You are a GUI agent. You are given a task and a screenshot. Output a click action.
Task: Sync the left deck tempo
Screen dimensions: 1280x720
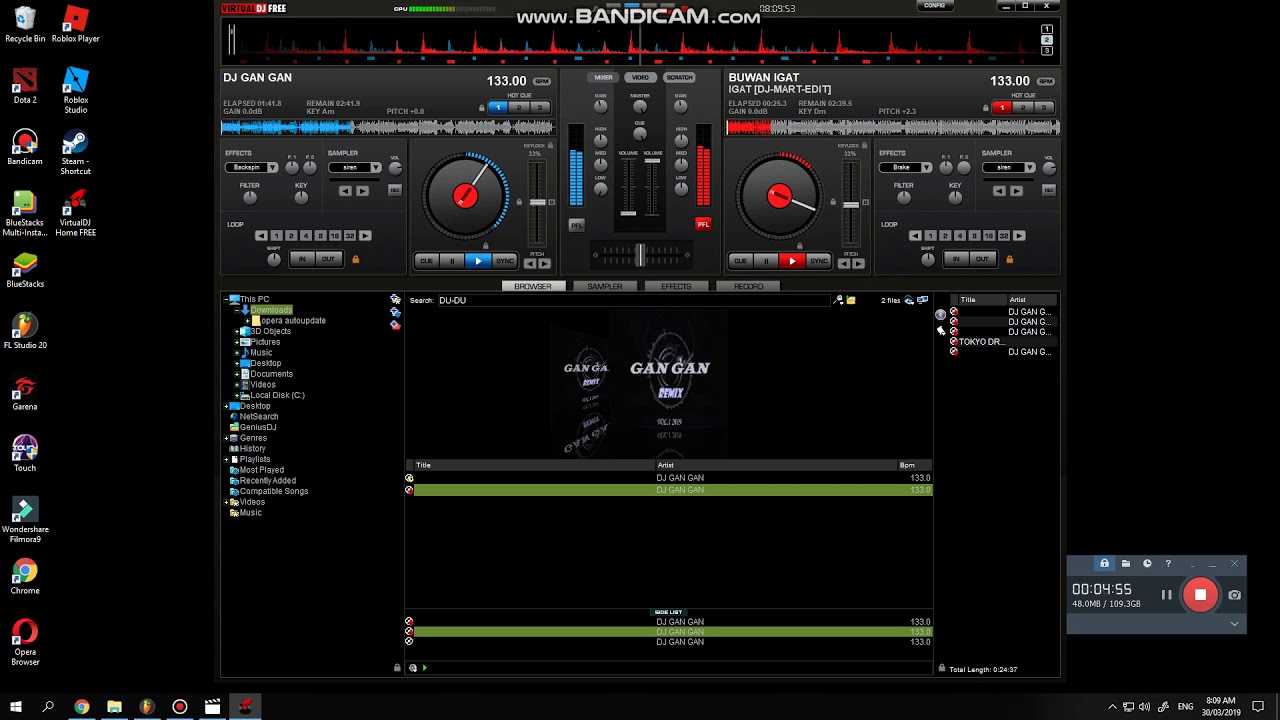tap(504, 261)
